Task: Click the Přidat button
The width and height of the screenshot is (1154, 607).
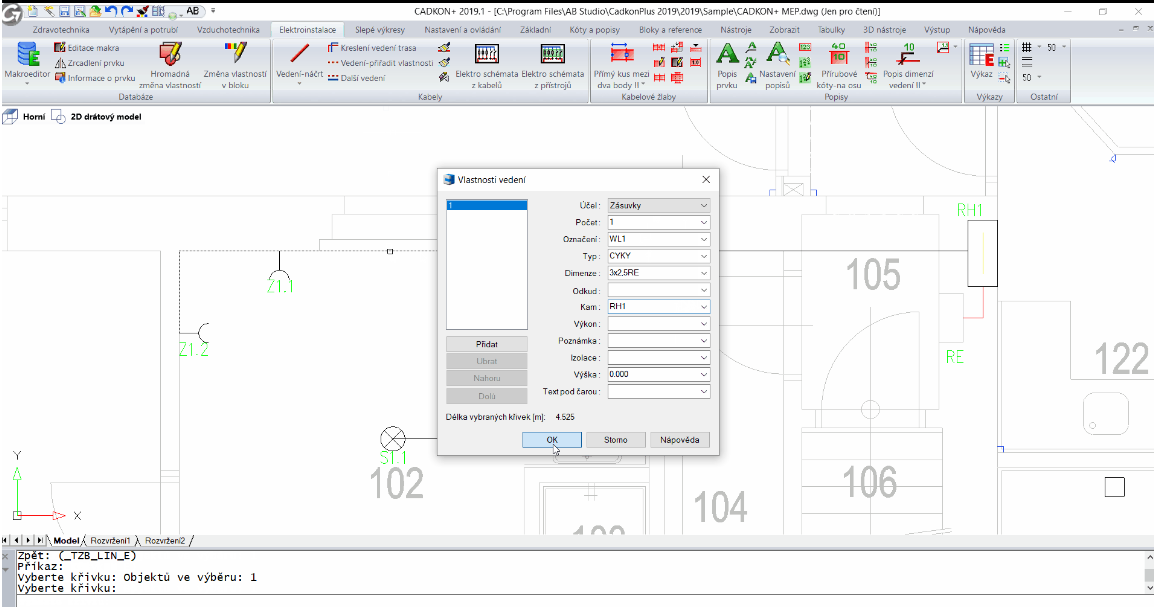Action: point(486,344)
